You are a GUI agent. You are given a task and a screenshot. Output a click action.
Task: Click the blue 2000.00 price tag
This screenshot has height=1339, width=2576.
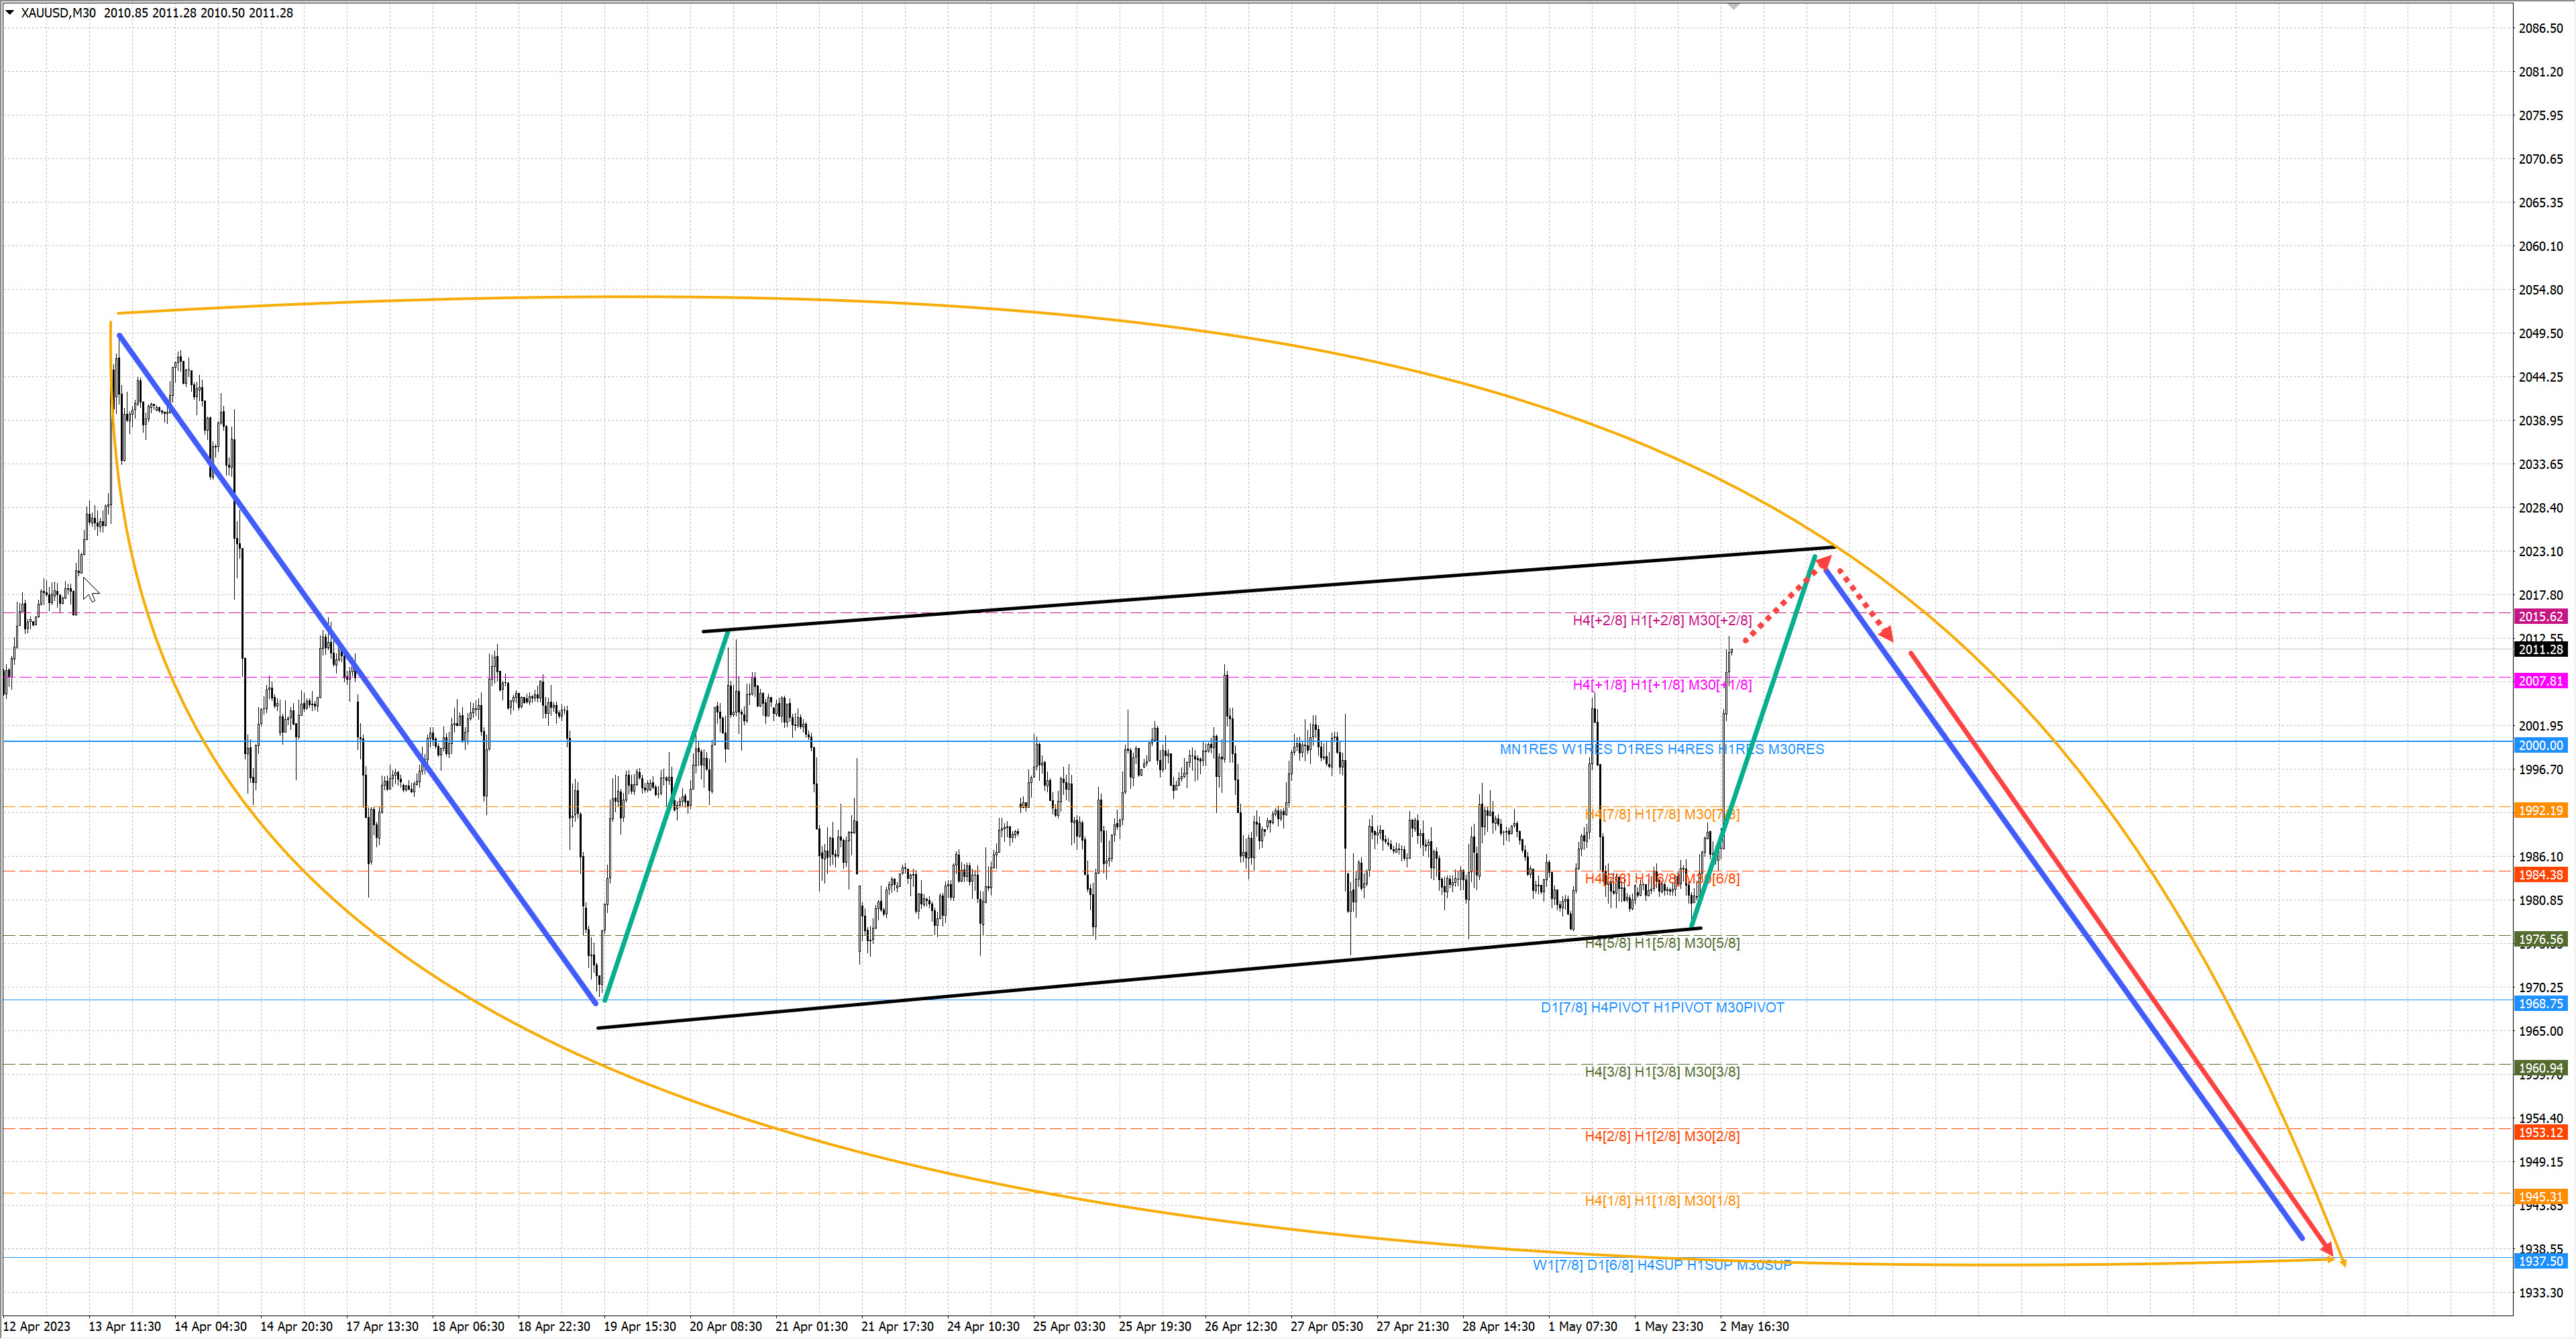click(2540, 745)
